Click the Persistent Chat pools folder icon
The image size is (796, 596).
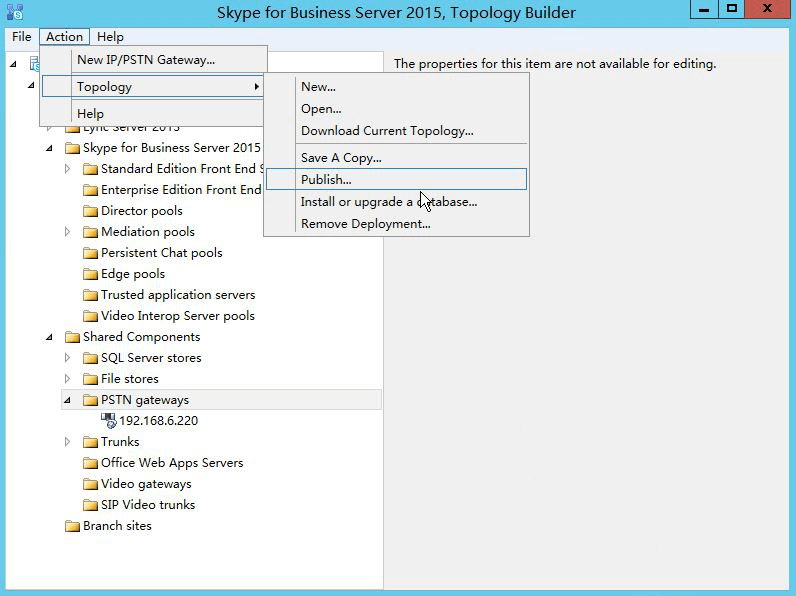click(x=90, y=253)
